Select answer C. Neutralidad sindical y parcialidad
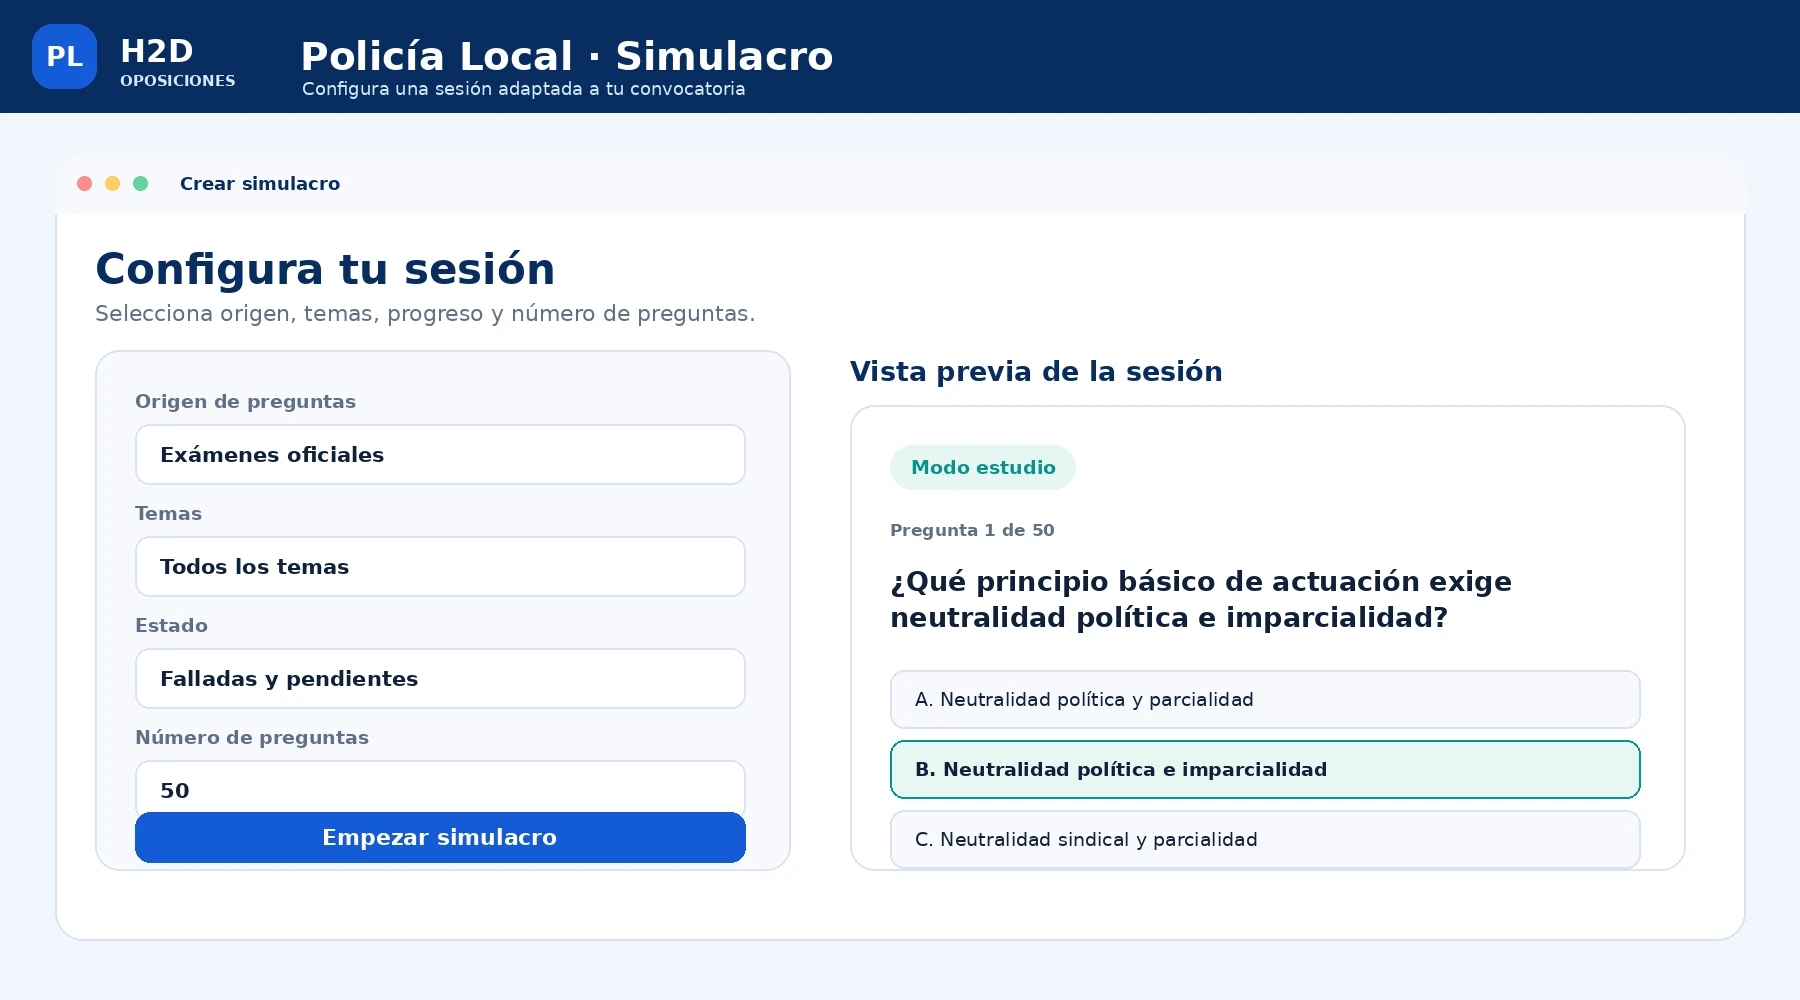 point(1265,839)
